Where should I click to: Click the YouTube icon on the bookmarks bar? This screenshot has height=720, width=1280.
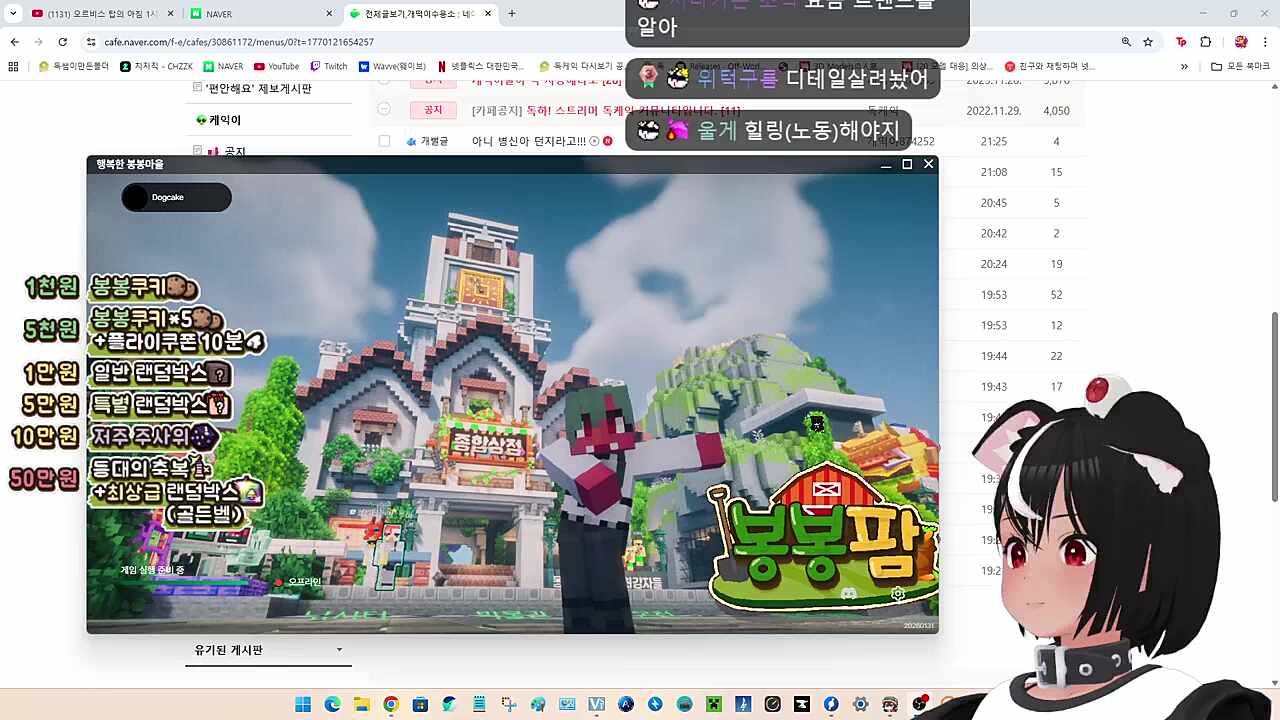[x=259, y=66]
